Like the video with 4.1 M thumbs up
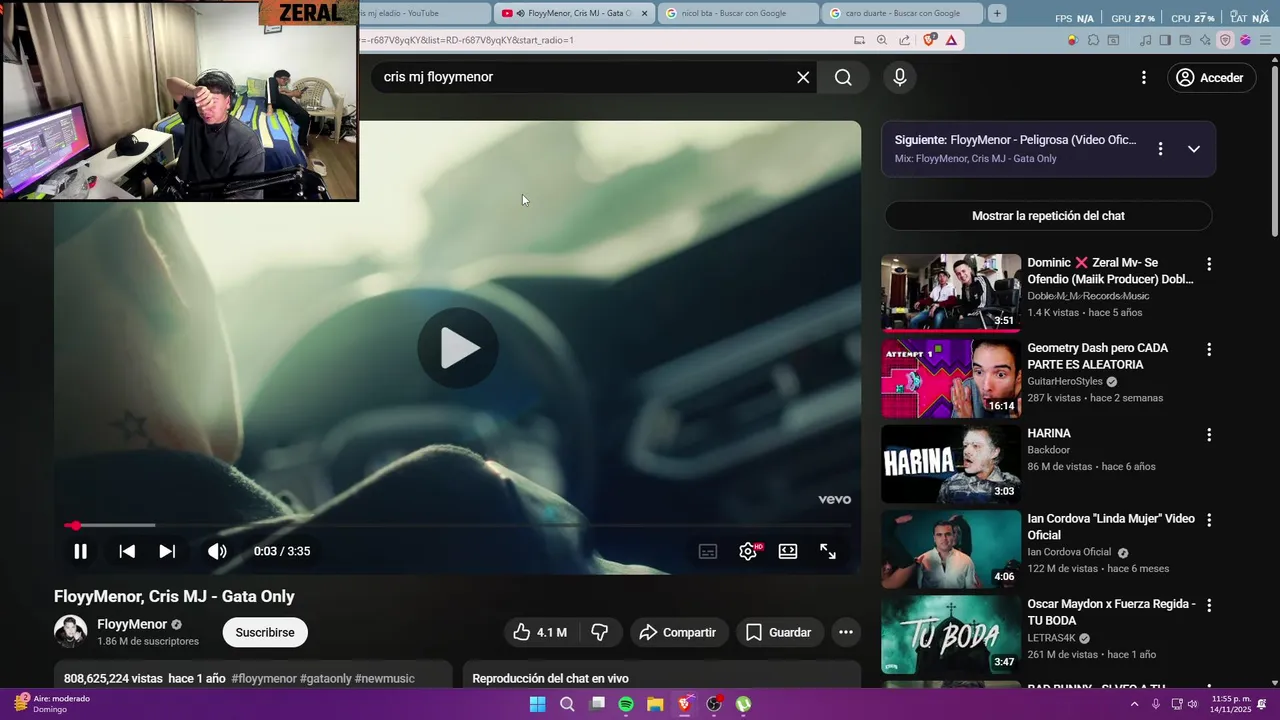The width and height of the screenshot is (1280, 720). point(541,632)
